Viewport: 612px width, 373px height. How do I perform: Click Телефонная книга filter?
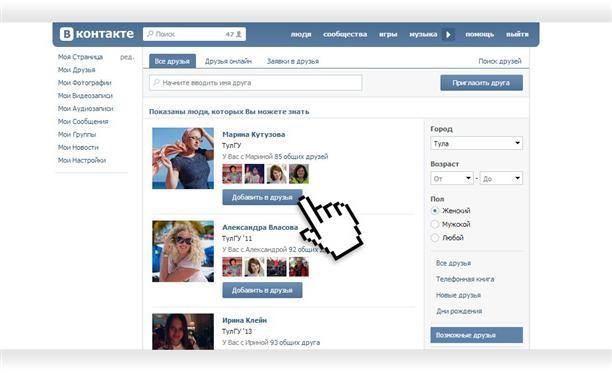(465, 279)
